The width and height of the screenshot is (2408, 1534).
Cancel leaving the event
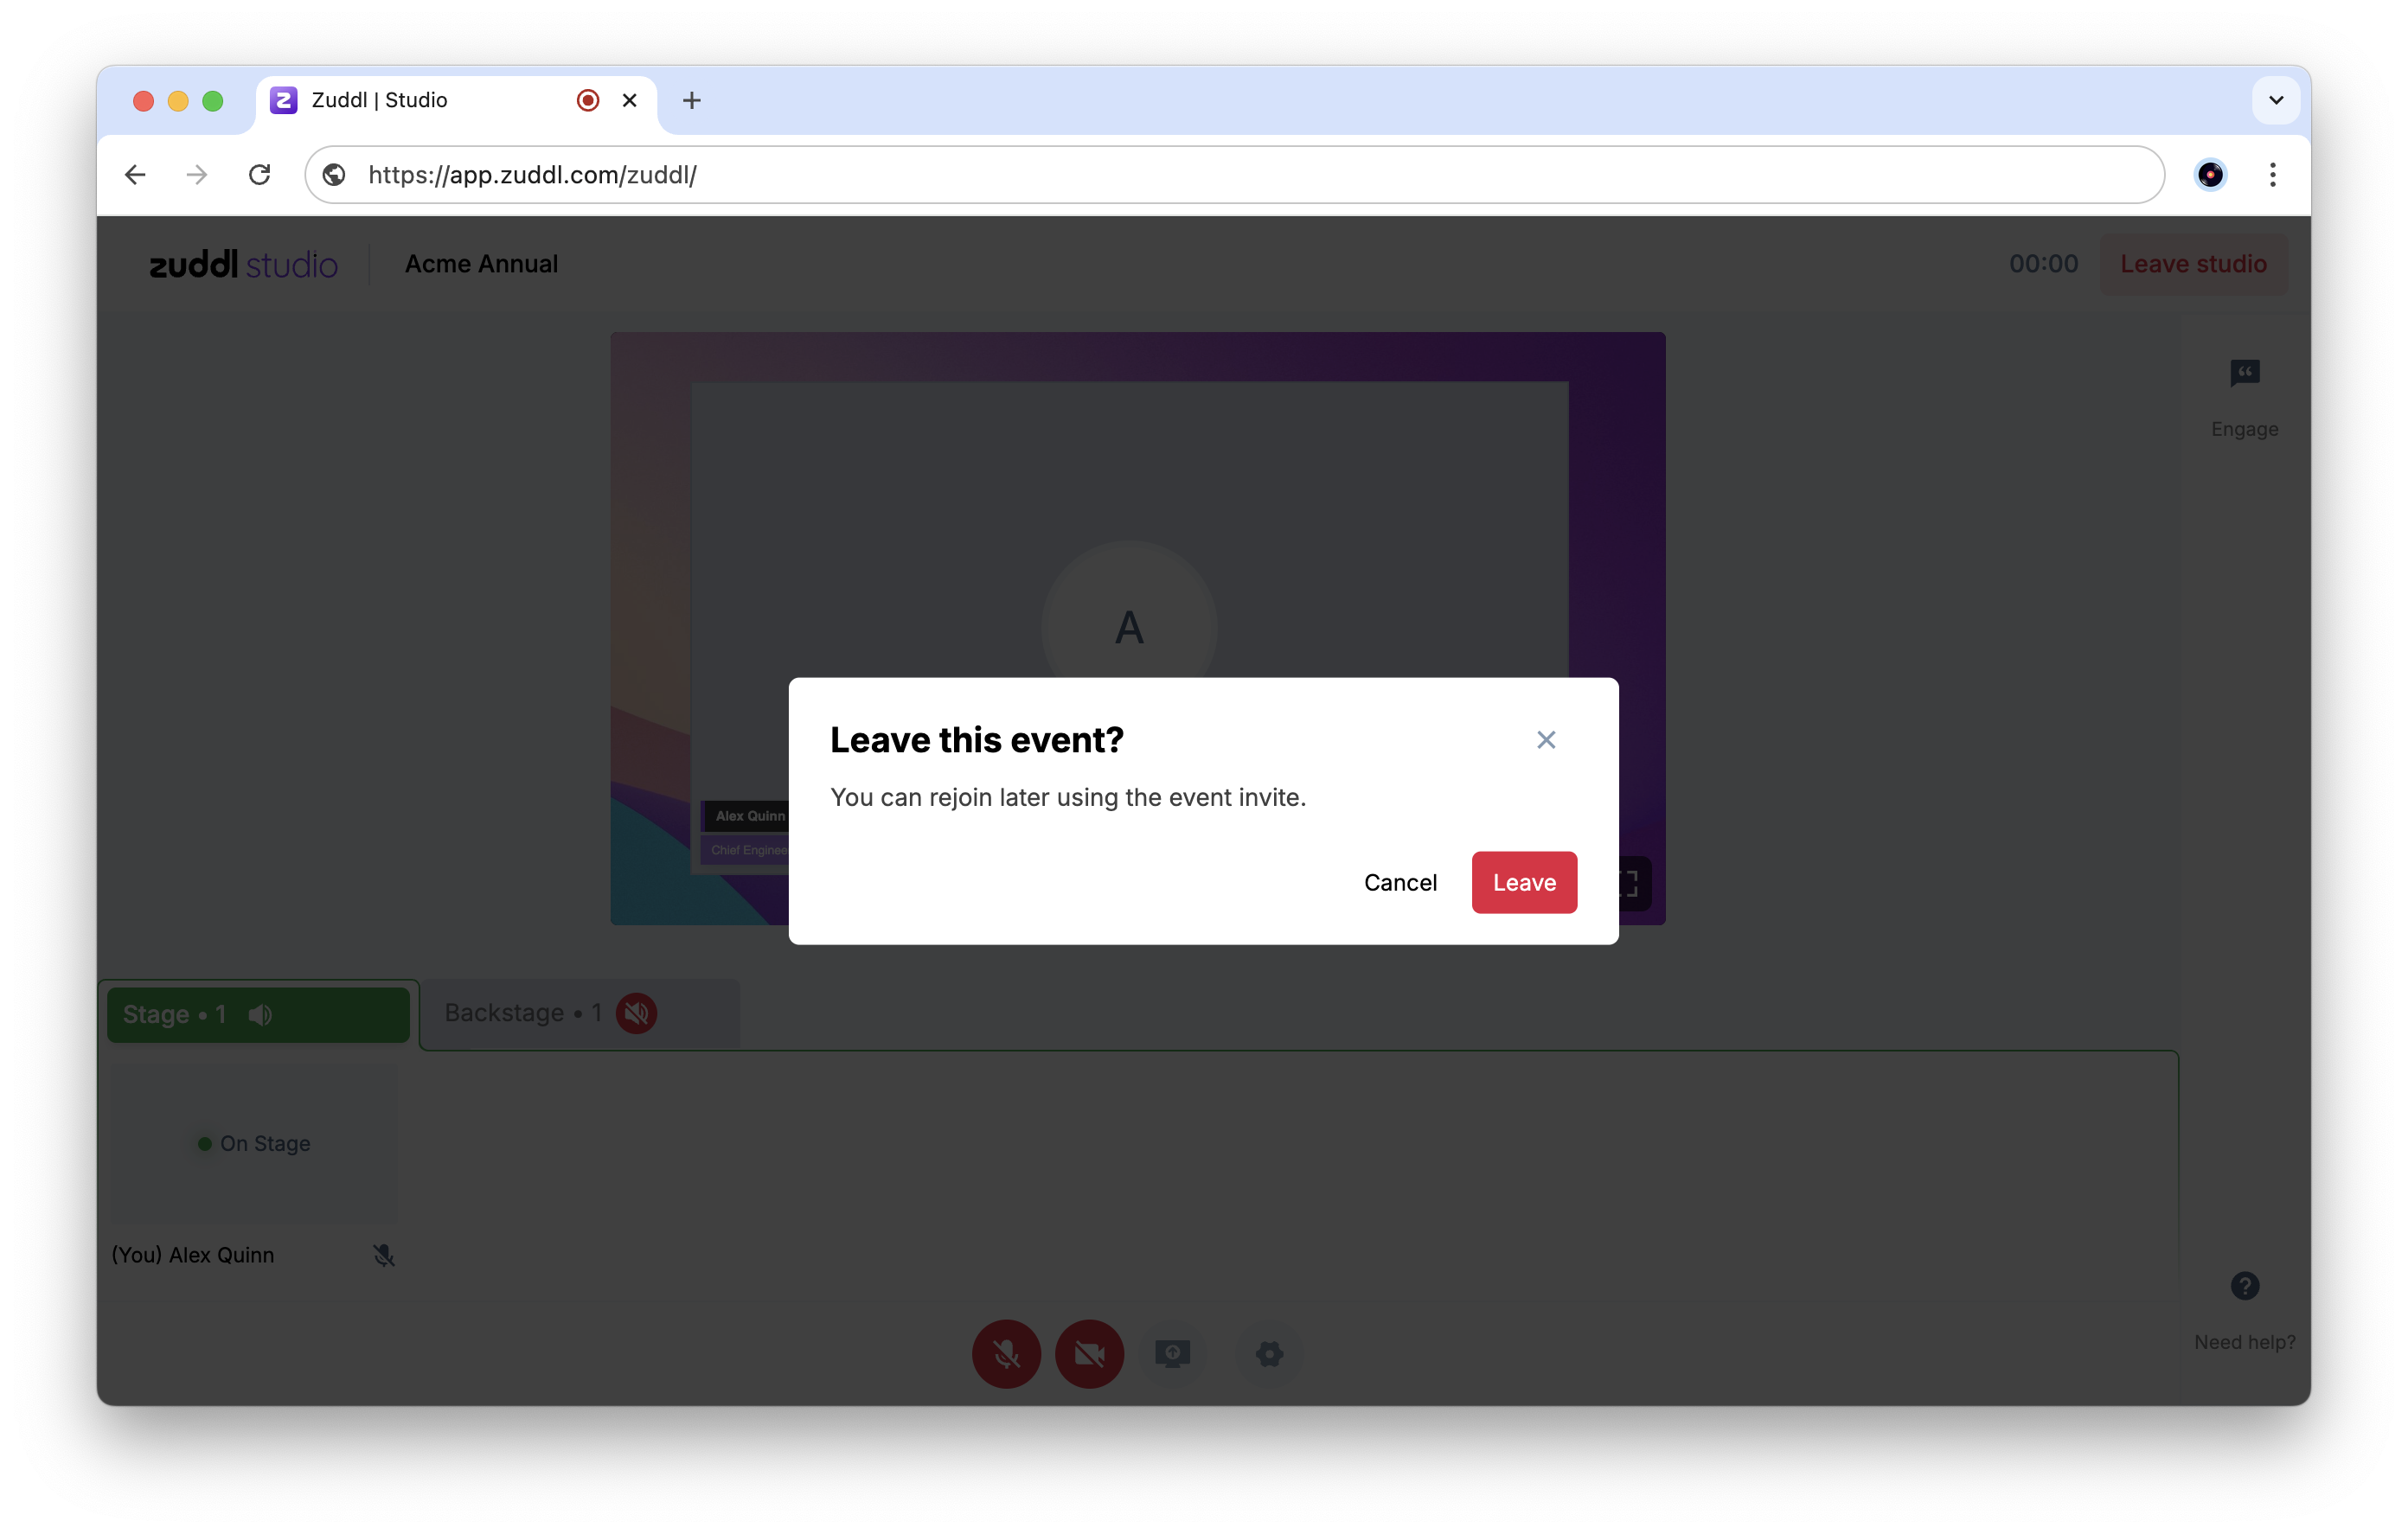(x=1400, y=882)
